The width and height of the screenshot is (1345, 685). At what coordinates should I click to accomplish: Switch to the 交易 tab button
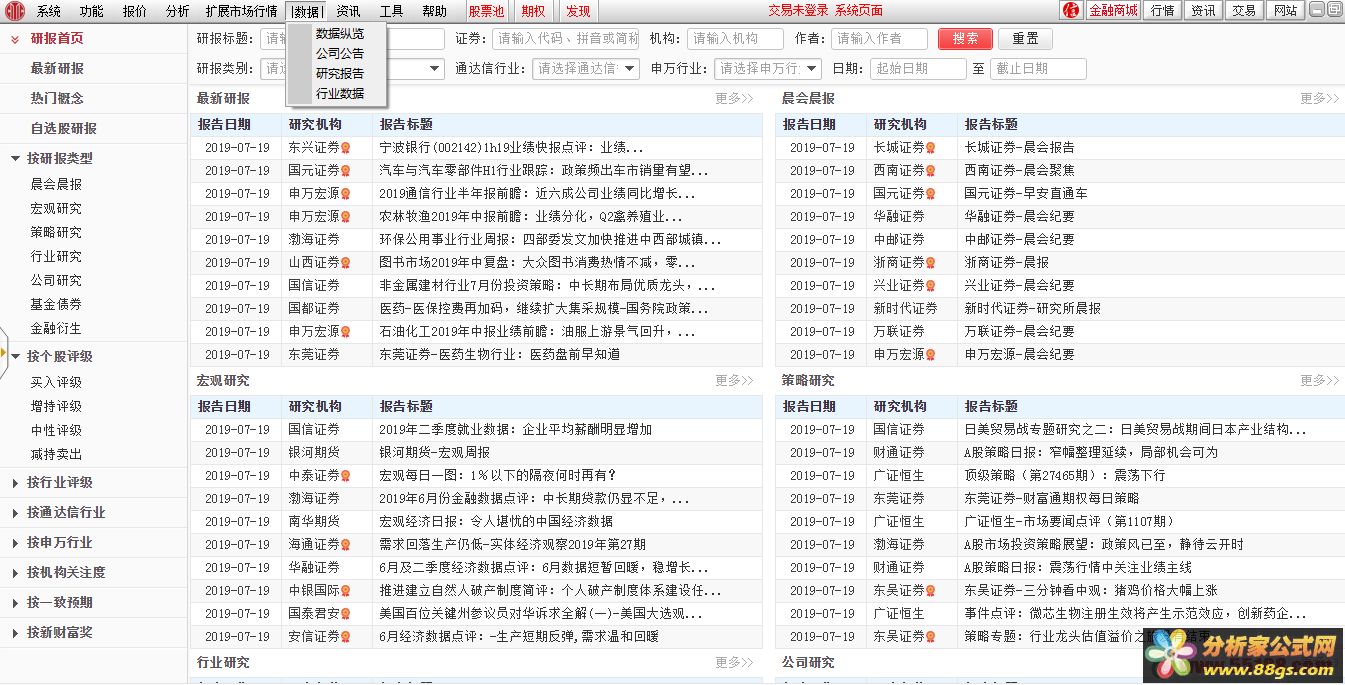pos(1244,10)
